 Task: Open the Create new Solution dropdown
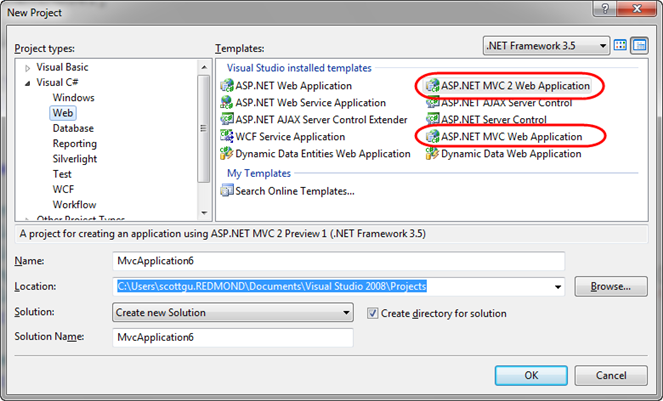click(233, 313)
